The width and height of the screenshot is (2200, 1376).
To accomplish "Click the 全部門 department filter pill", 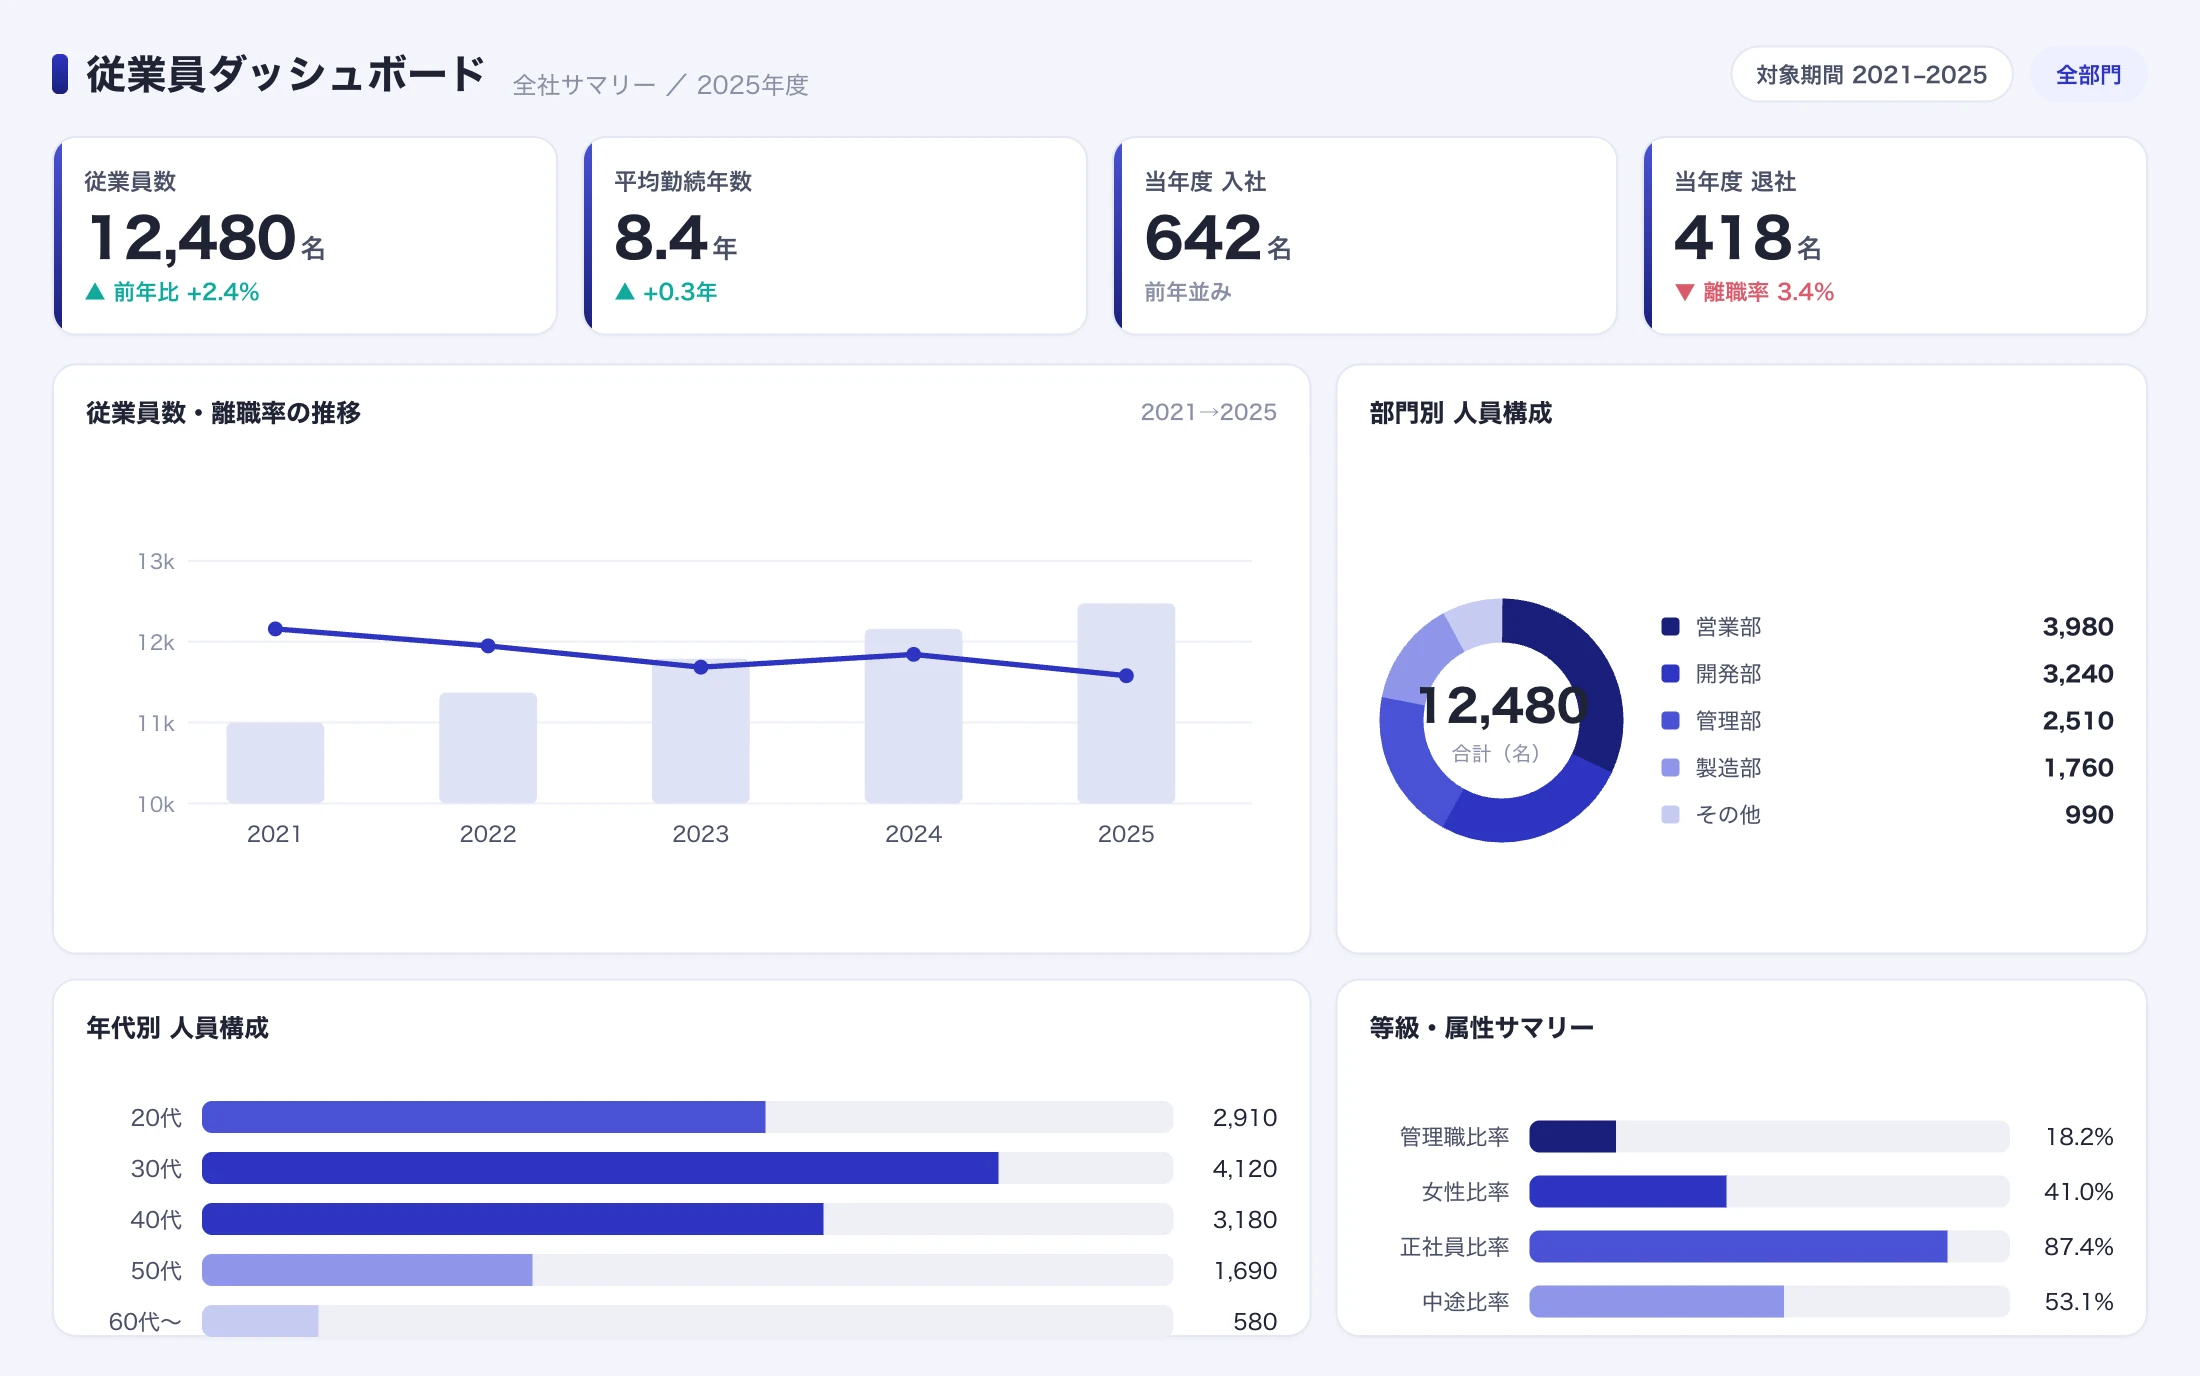I will coord(2088,75).
